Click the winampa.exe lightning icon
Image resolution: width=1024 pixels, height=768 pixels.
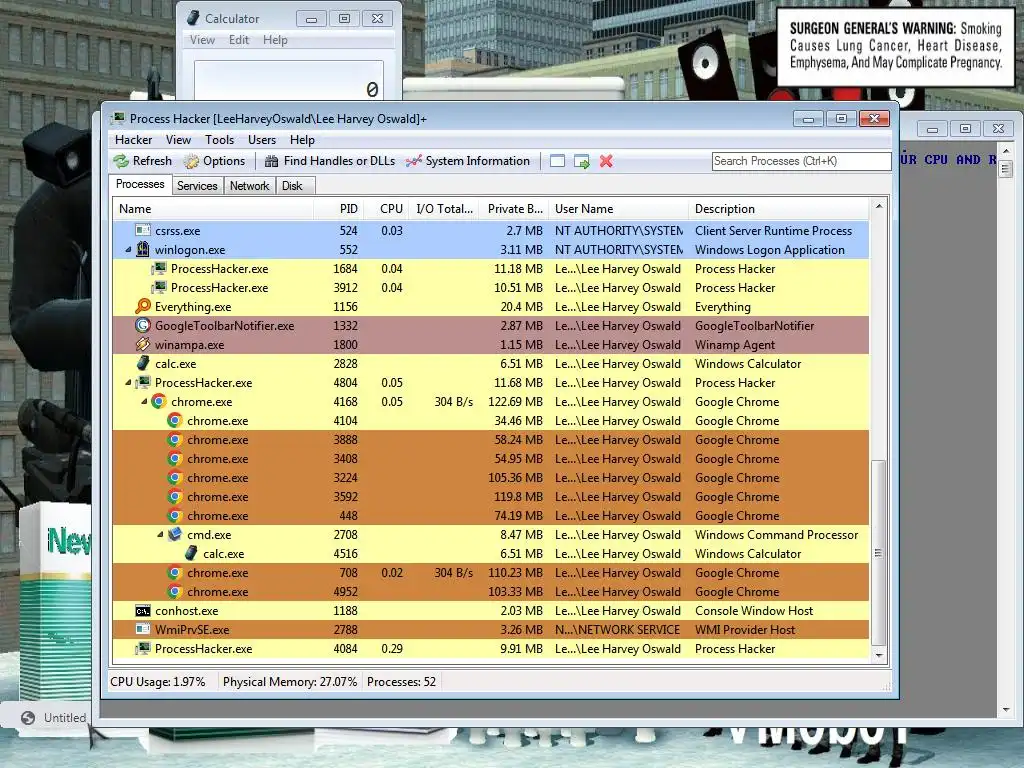pos(142,344)
